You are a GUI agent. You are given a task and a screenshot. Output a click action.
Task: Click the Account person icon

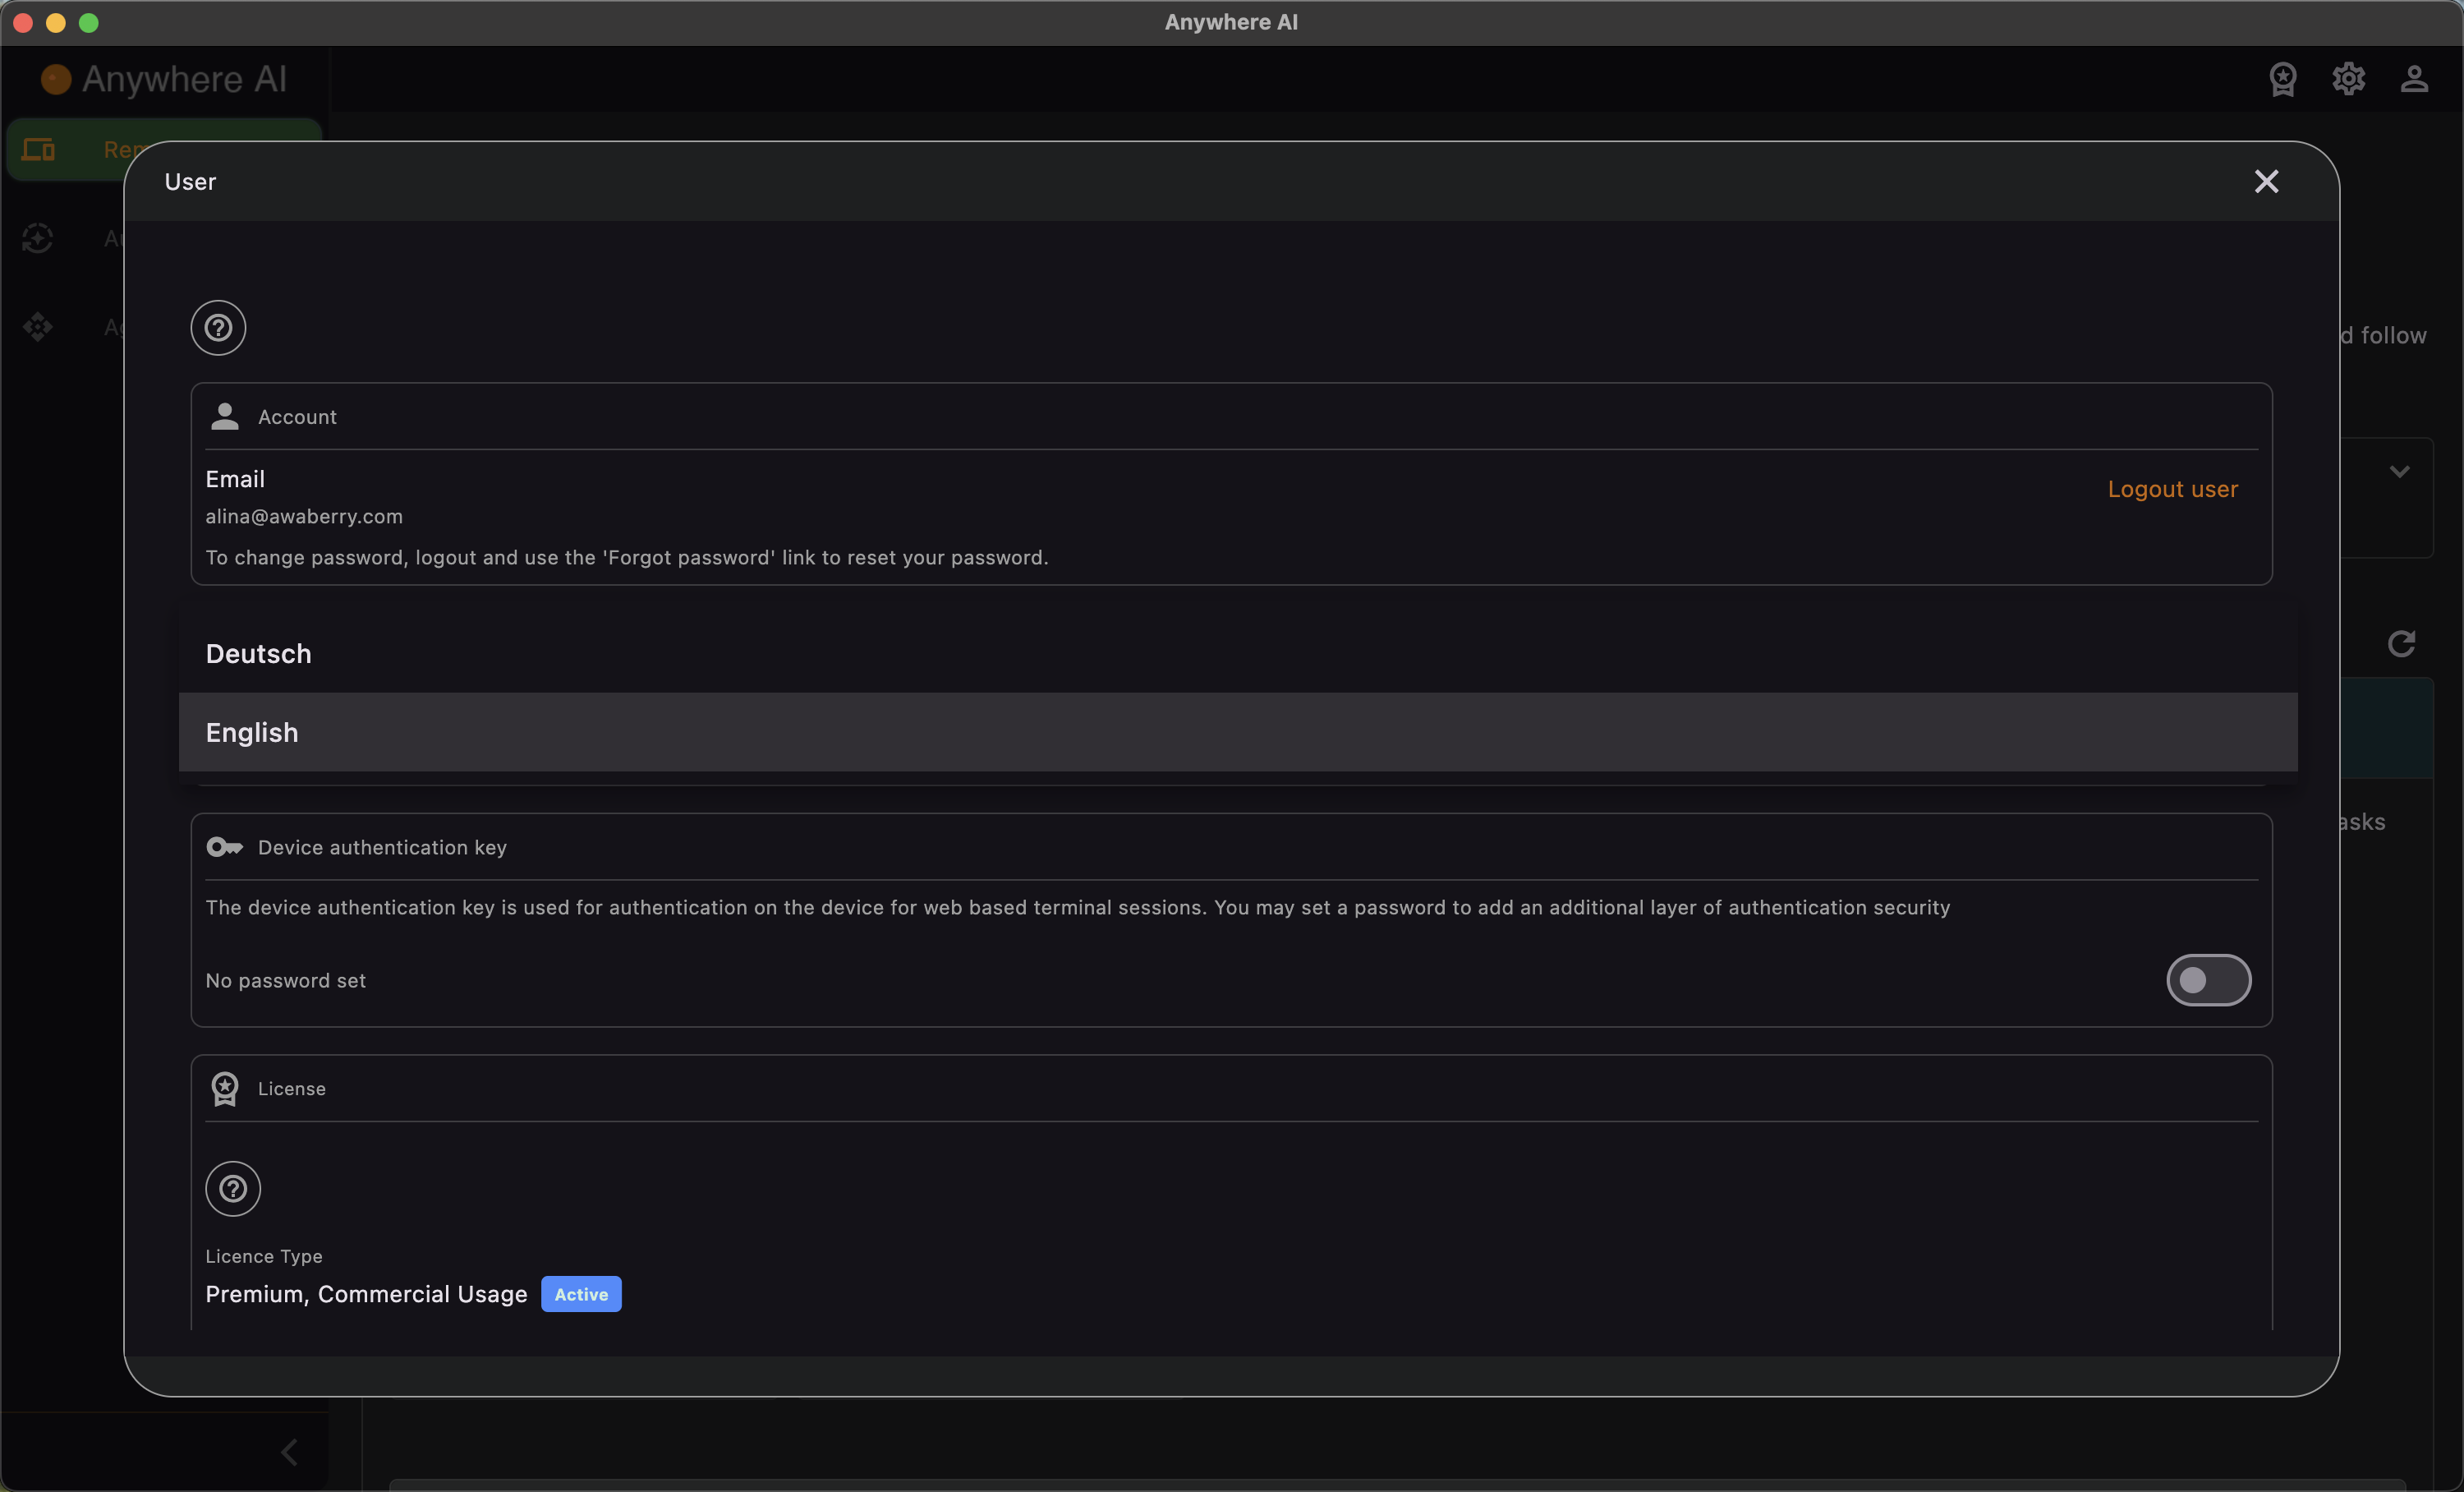coord(225,416)
